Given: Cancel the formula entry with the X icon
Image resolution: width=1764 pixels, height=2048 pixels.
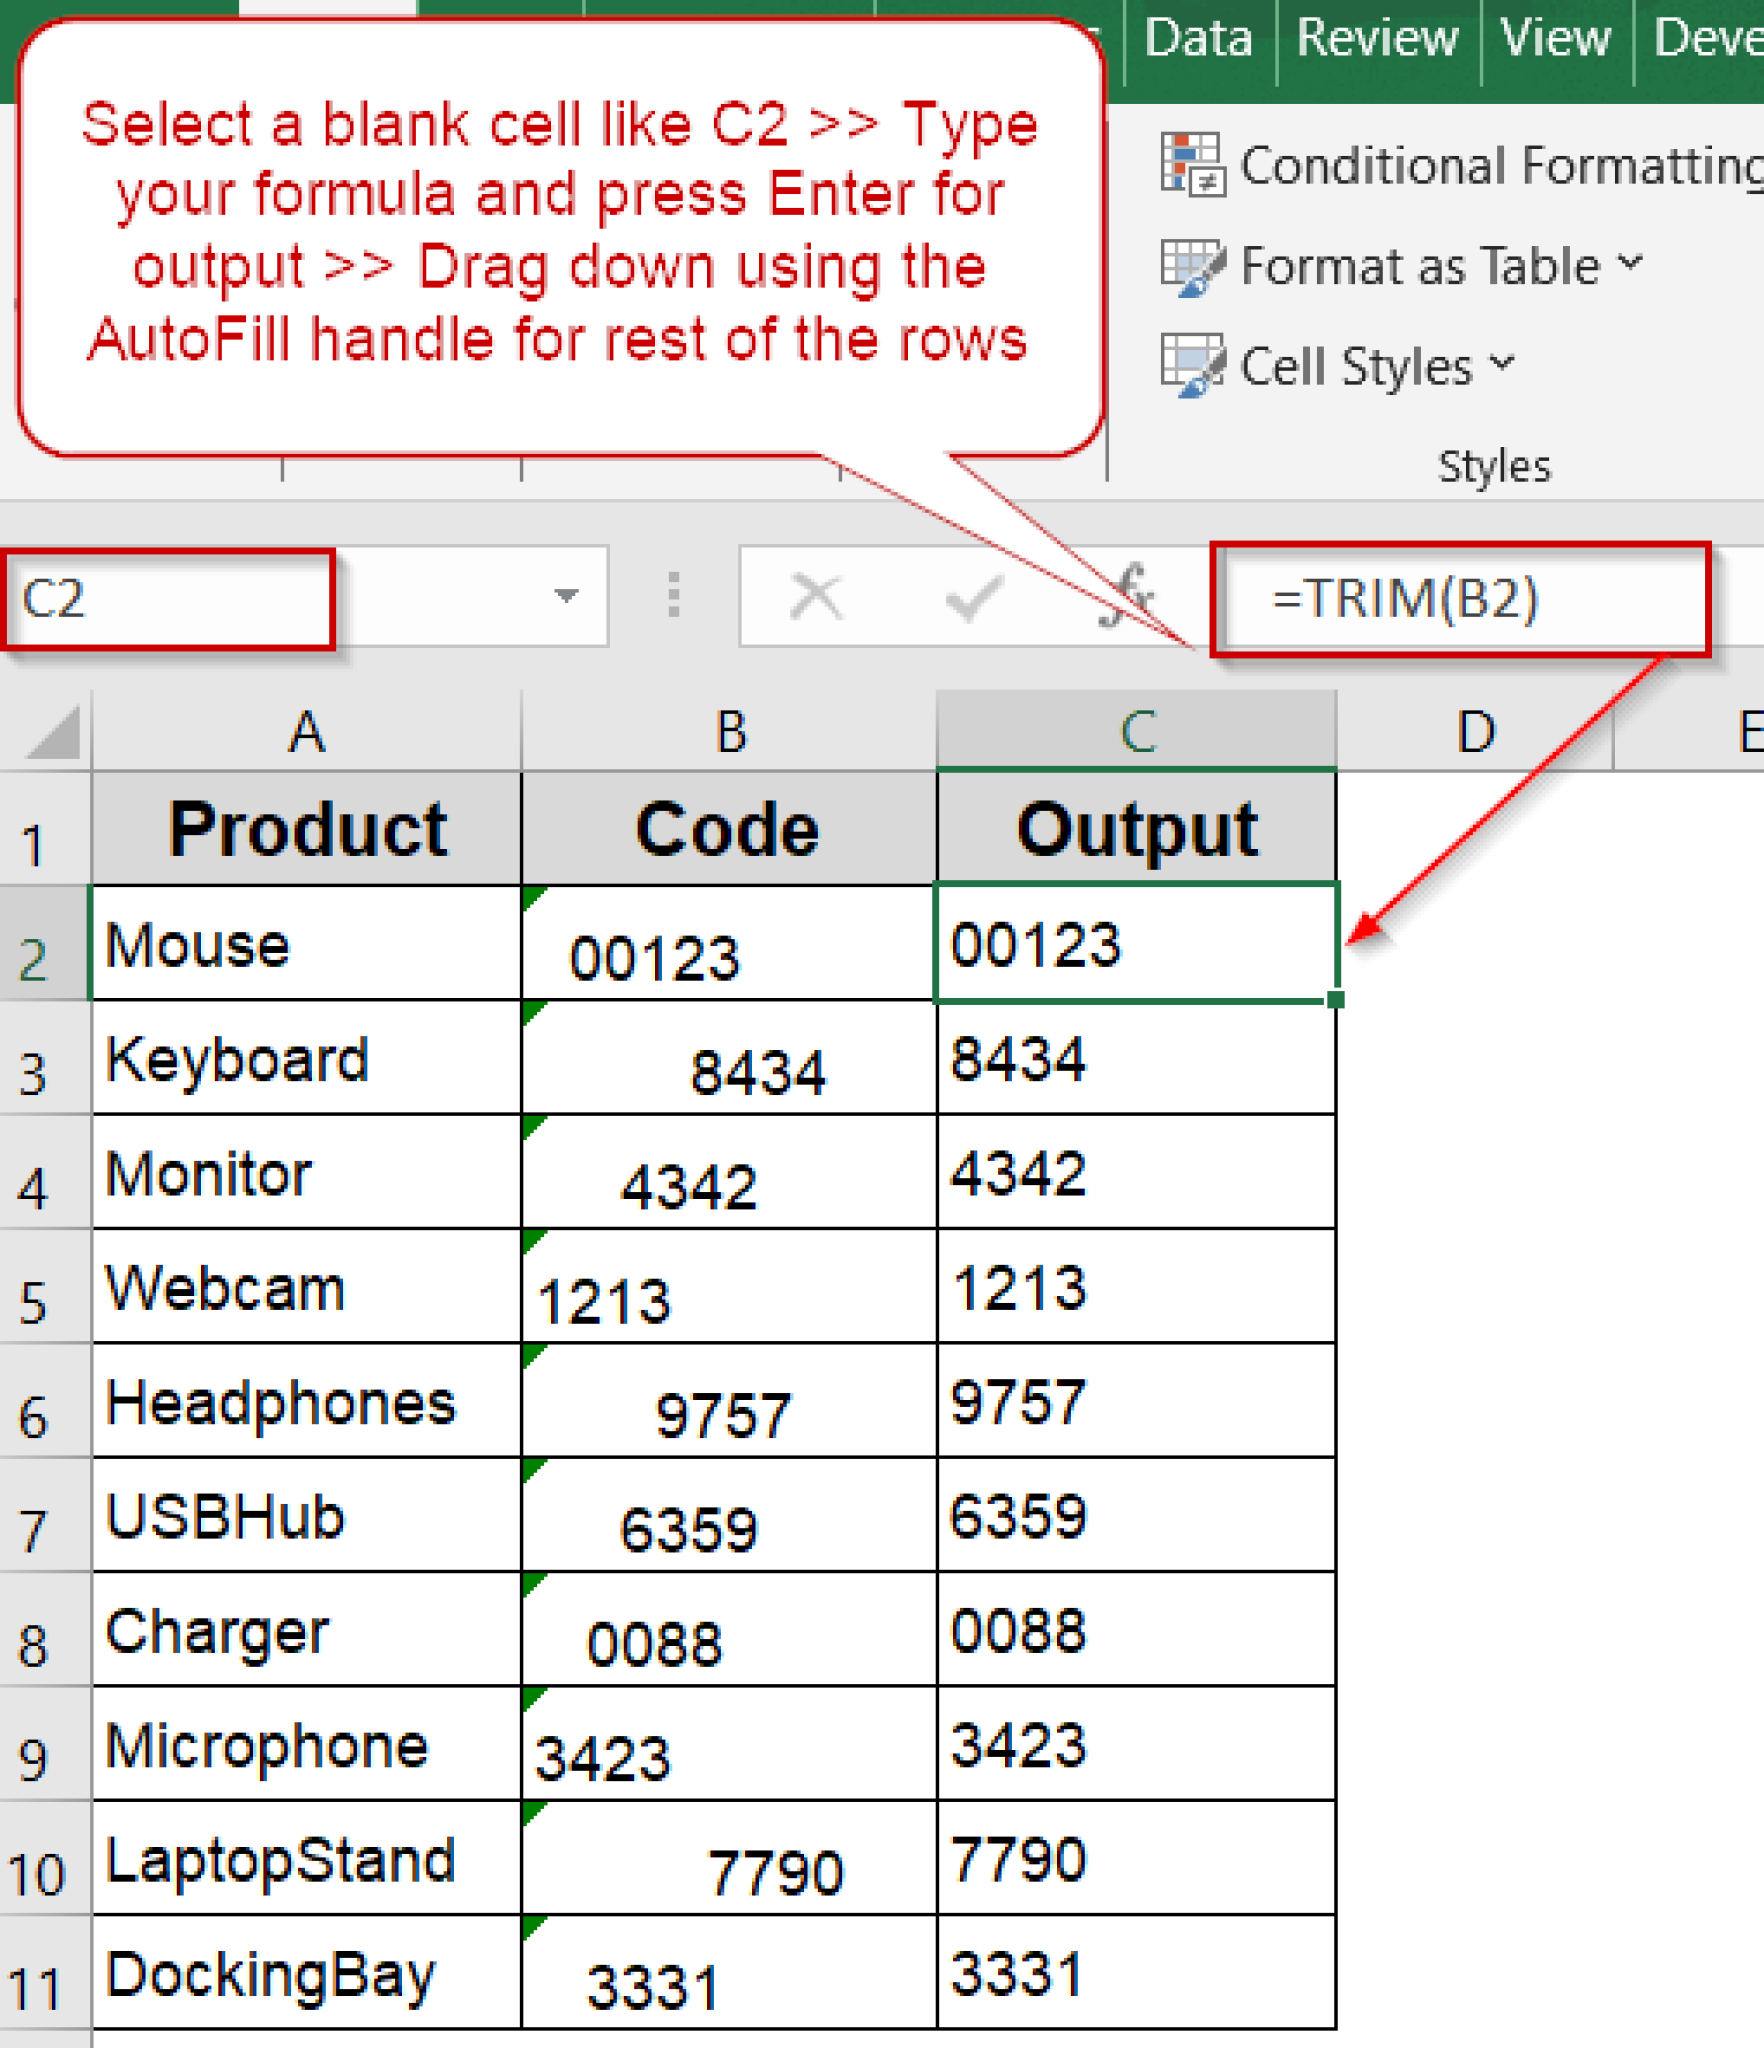Looking at the screenshot, I should pyautogui.click(x=817, y=597).
